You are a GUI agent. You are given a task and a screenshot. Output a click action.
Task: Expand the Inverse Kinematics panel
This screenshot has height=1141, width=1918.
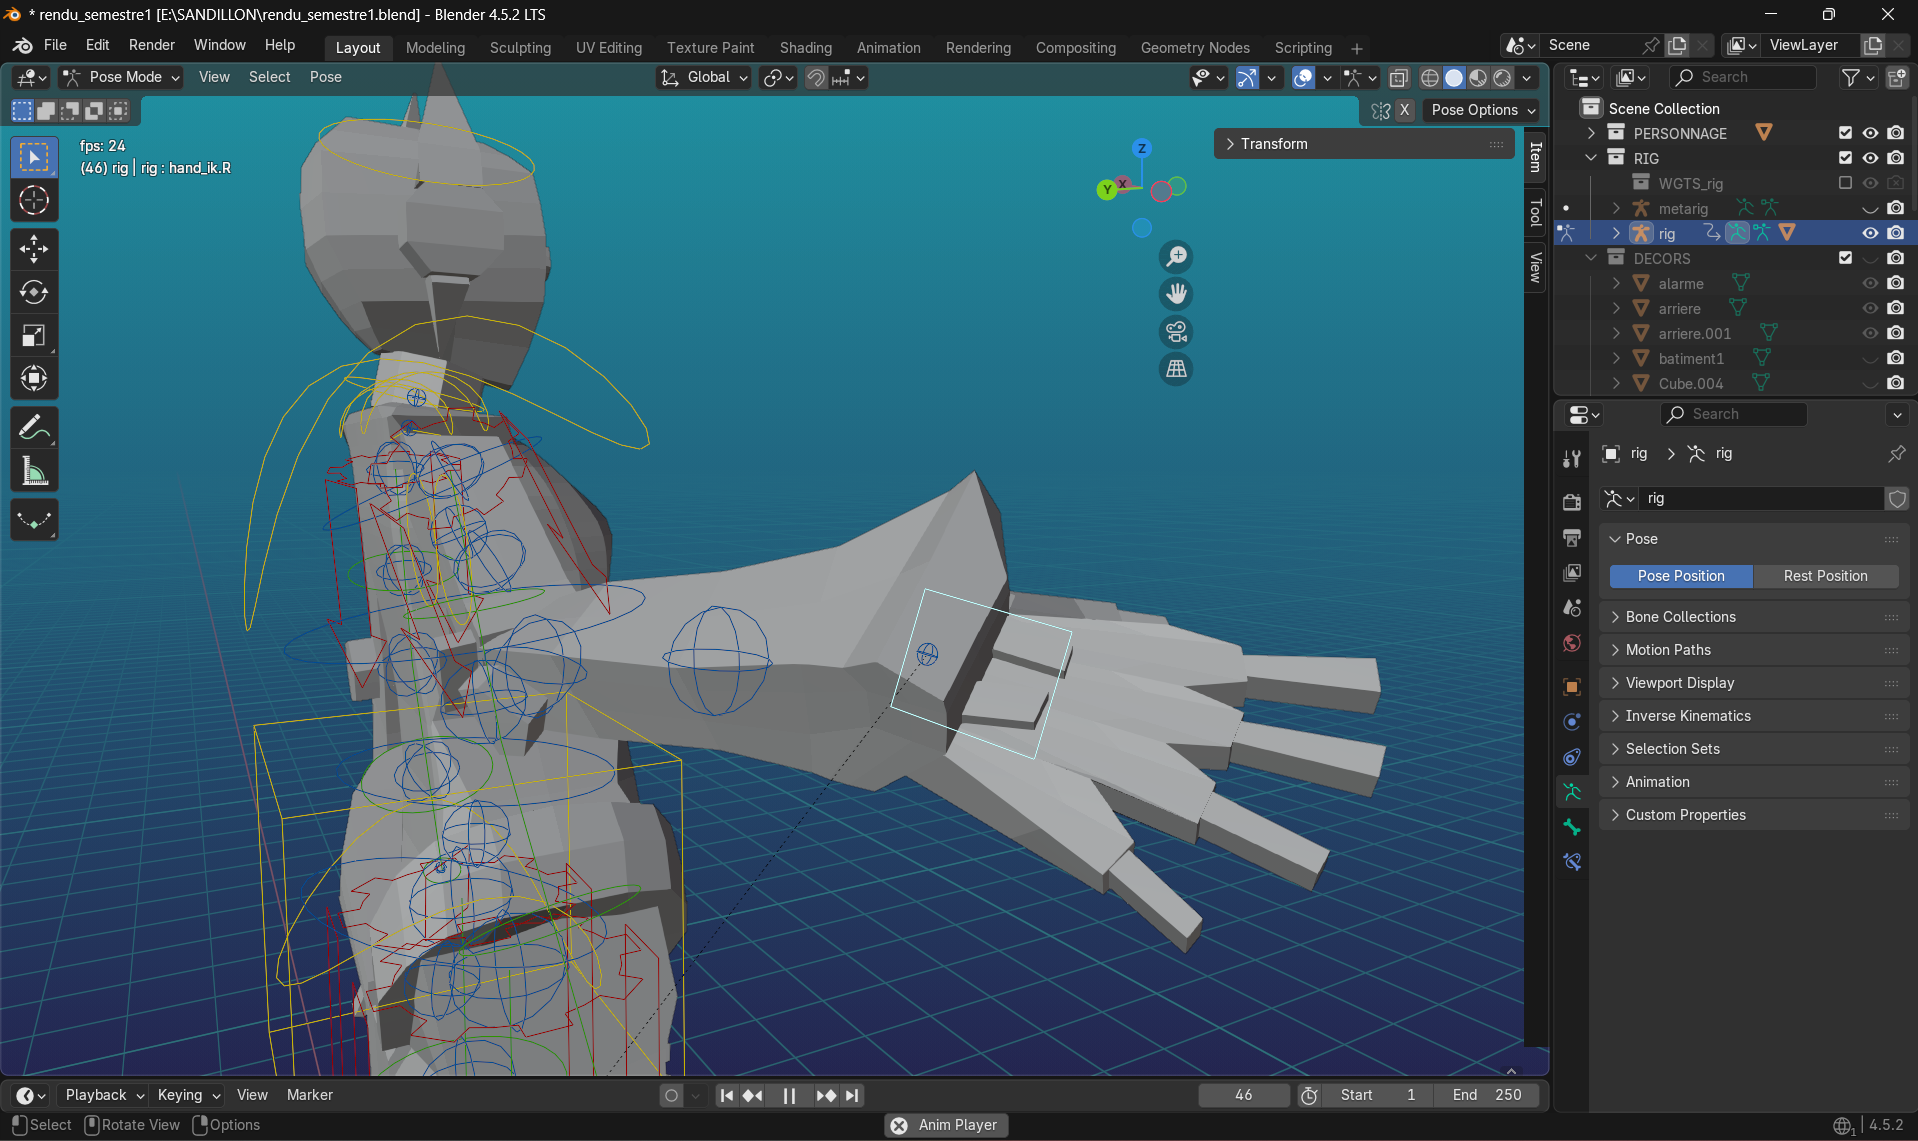[1686, 716]
